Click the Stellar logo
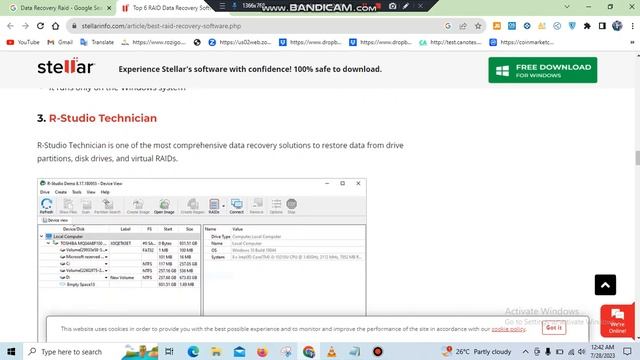This screenshot has height=360, width=640. point(66,66)
